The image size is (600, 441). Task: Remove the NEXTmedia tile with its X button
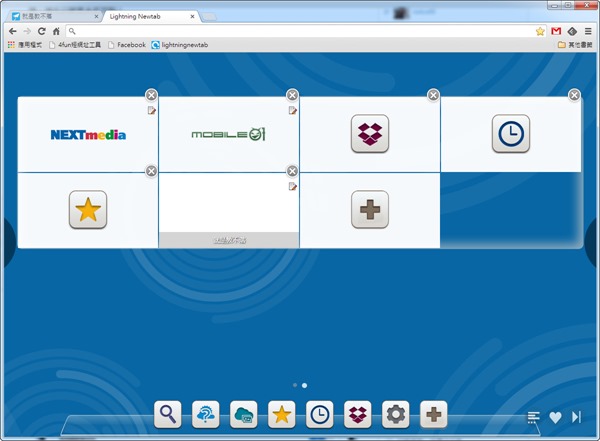pyautogui.click(x=152, y=95)
